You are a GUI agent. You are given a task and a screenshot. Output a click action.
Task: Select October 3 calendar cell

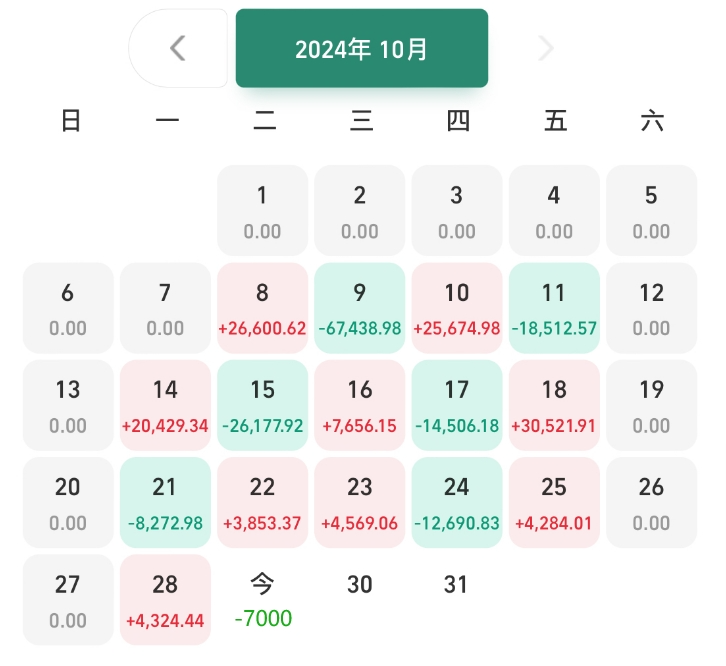pyautogui.click(x=457, y=210)
